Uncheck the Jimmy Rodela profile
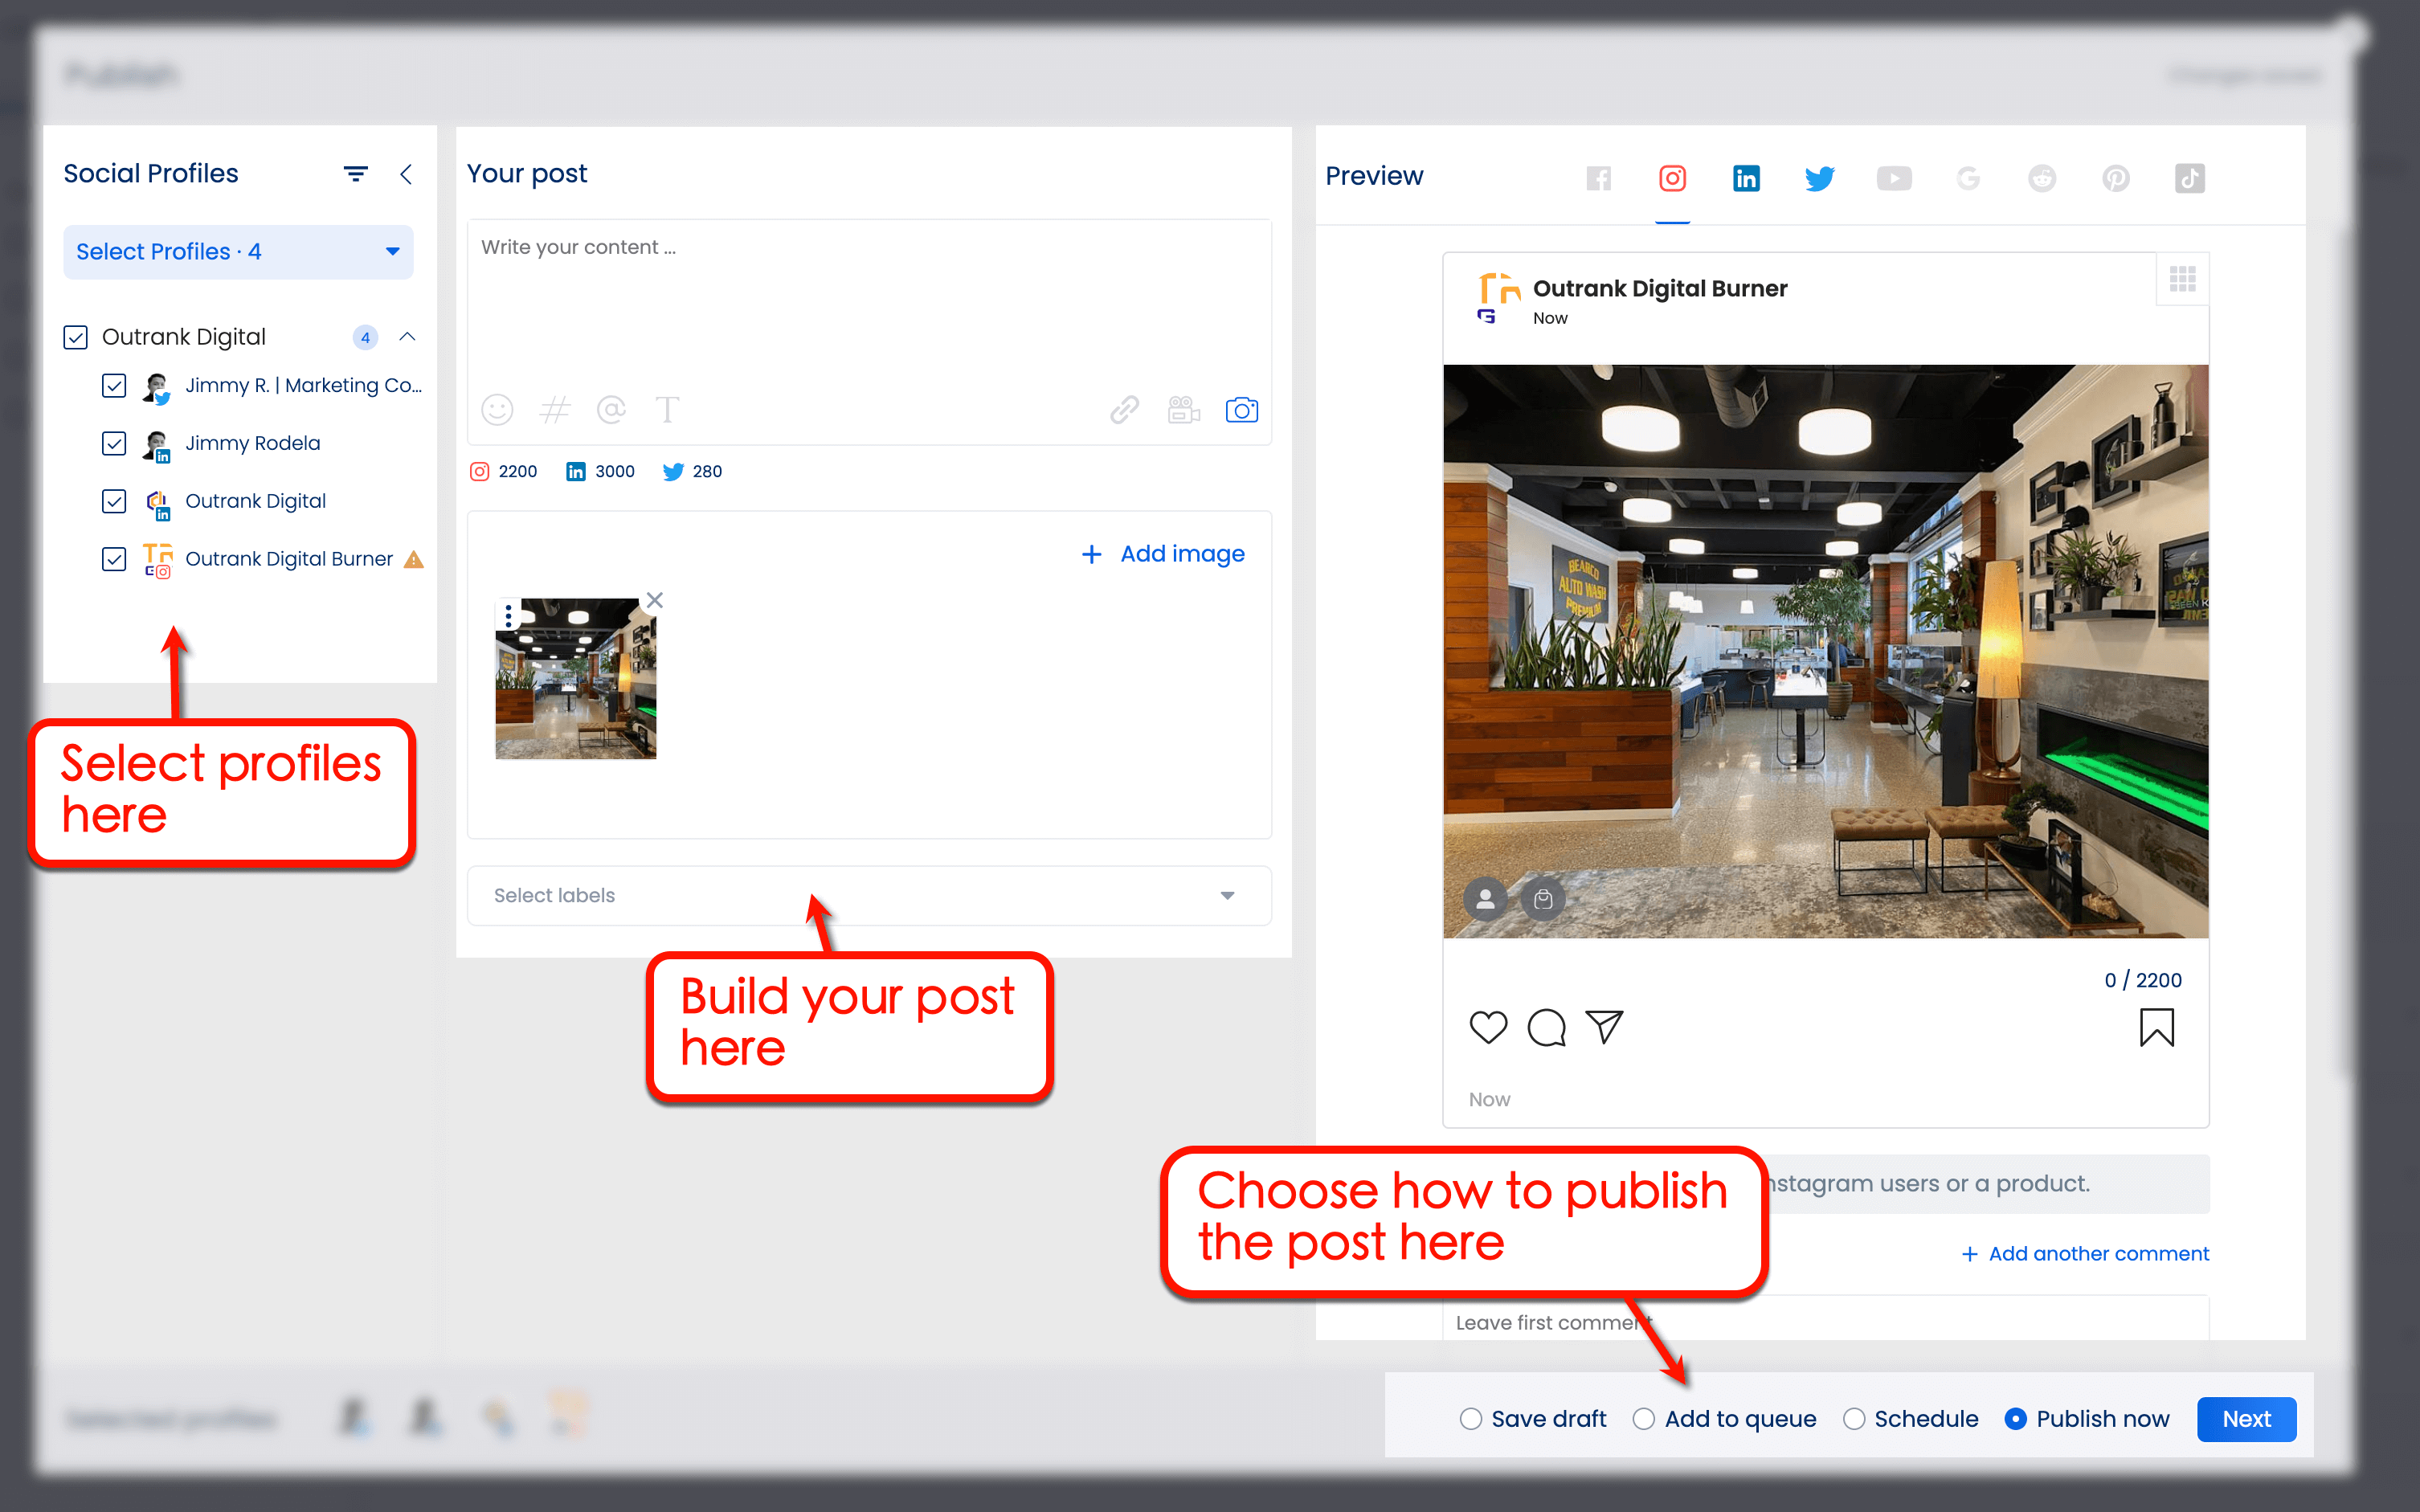Screen dimensions: 2420x1512 click(x=114, y=443)
